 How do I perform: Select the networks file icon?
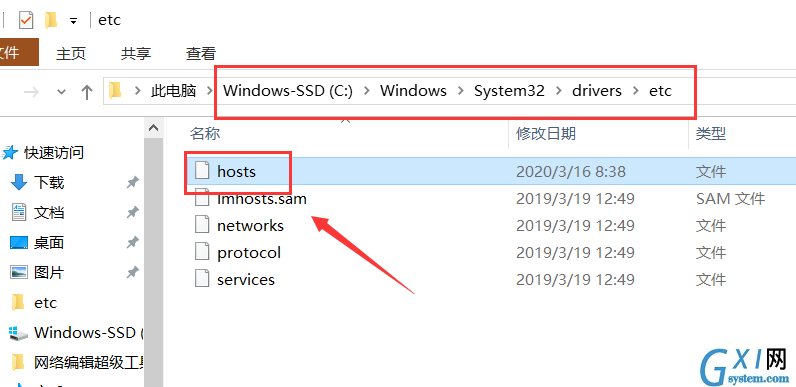click(202, 225)
